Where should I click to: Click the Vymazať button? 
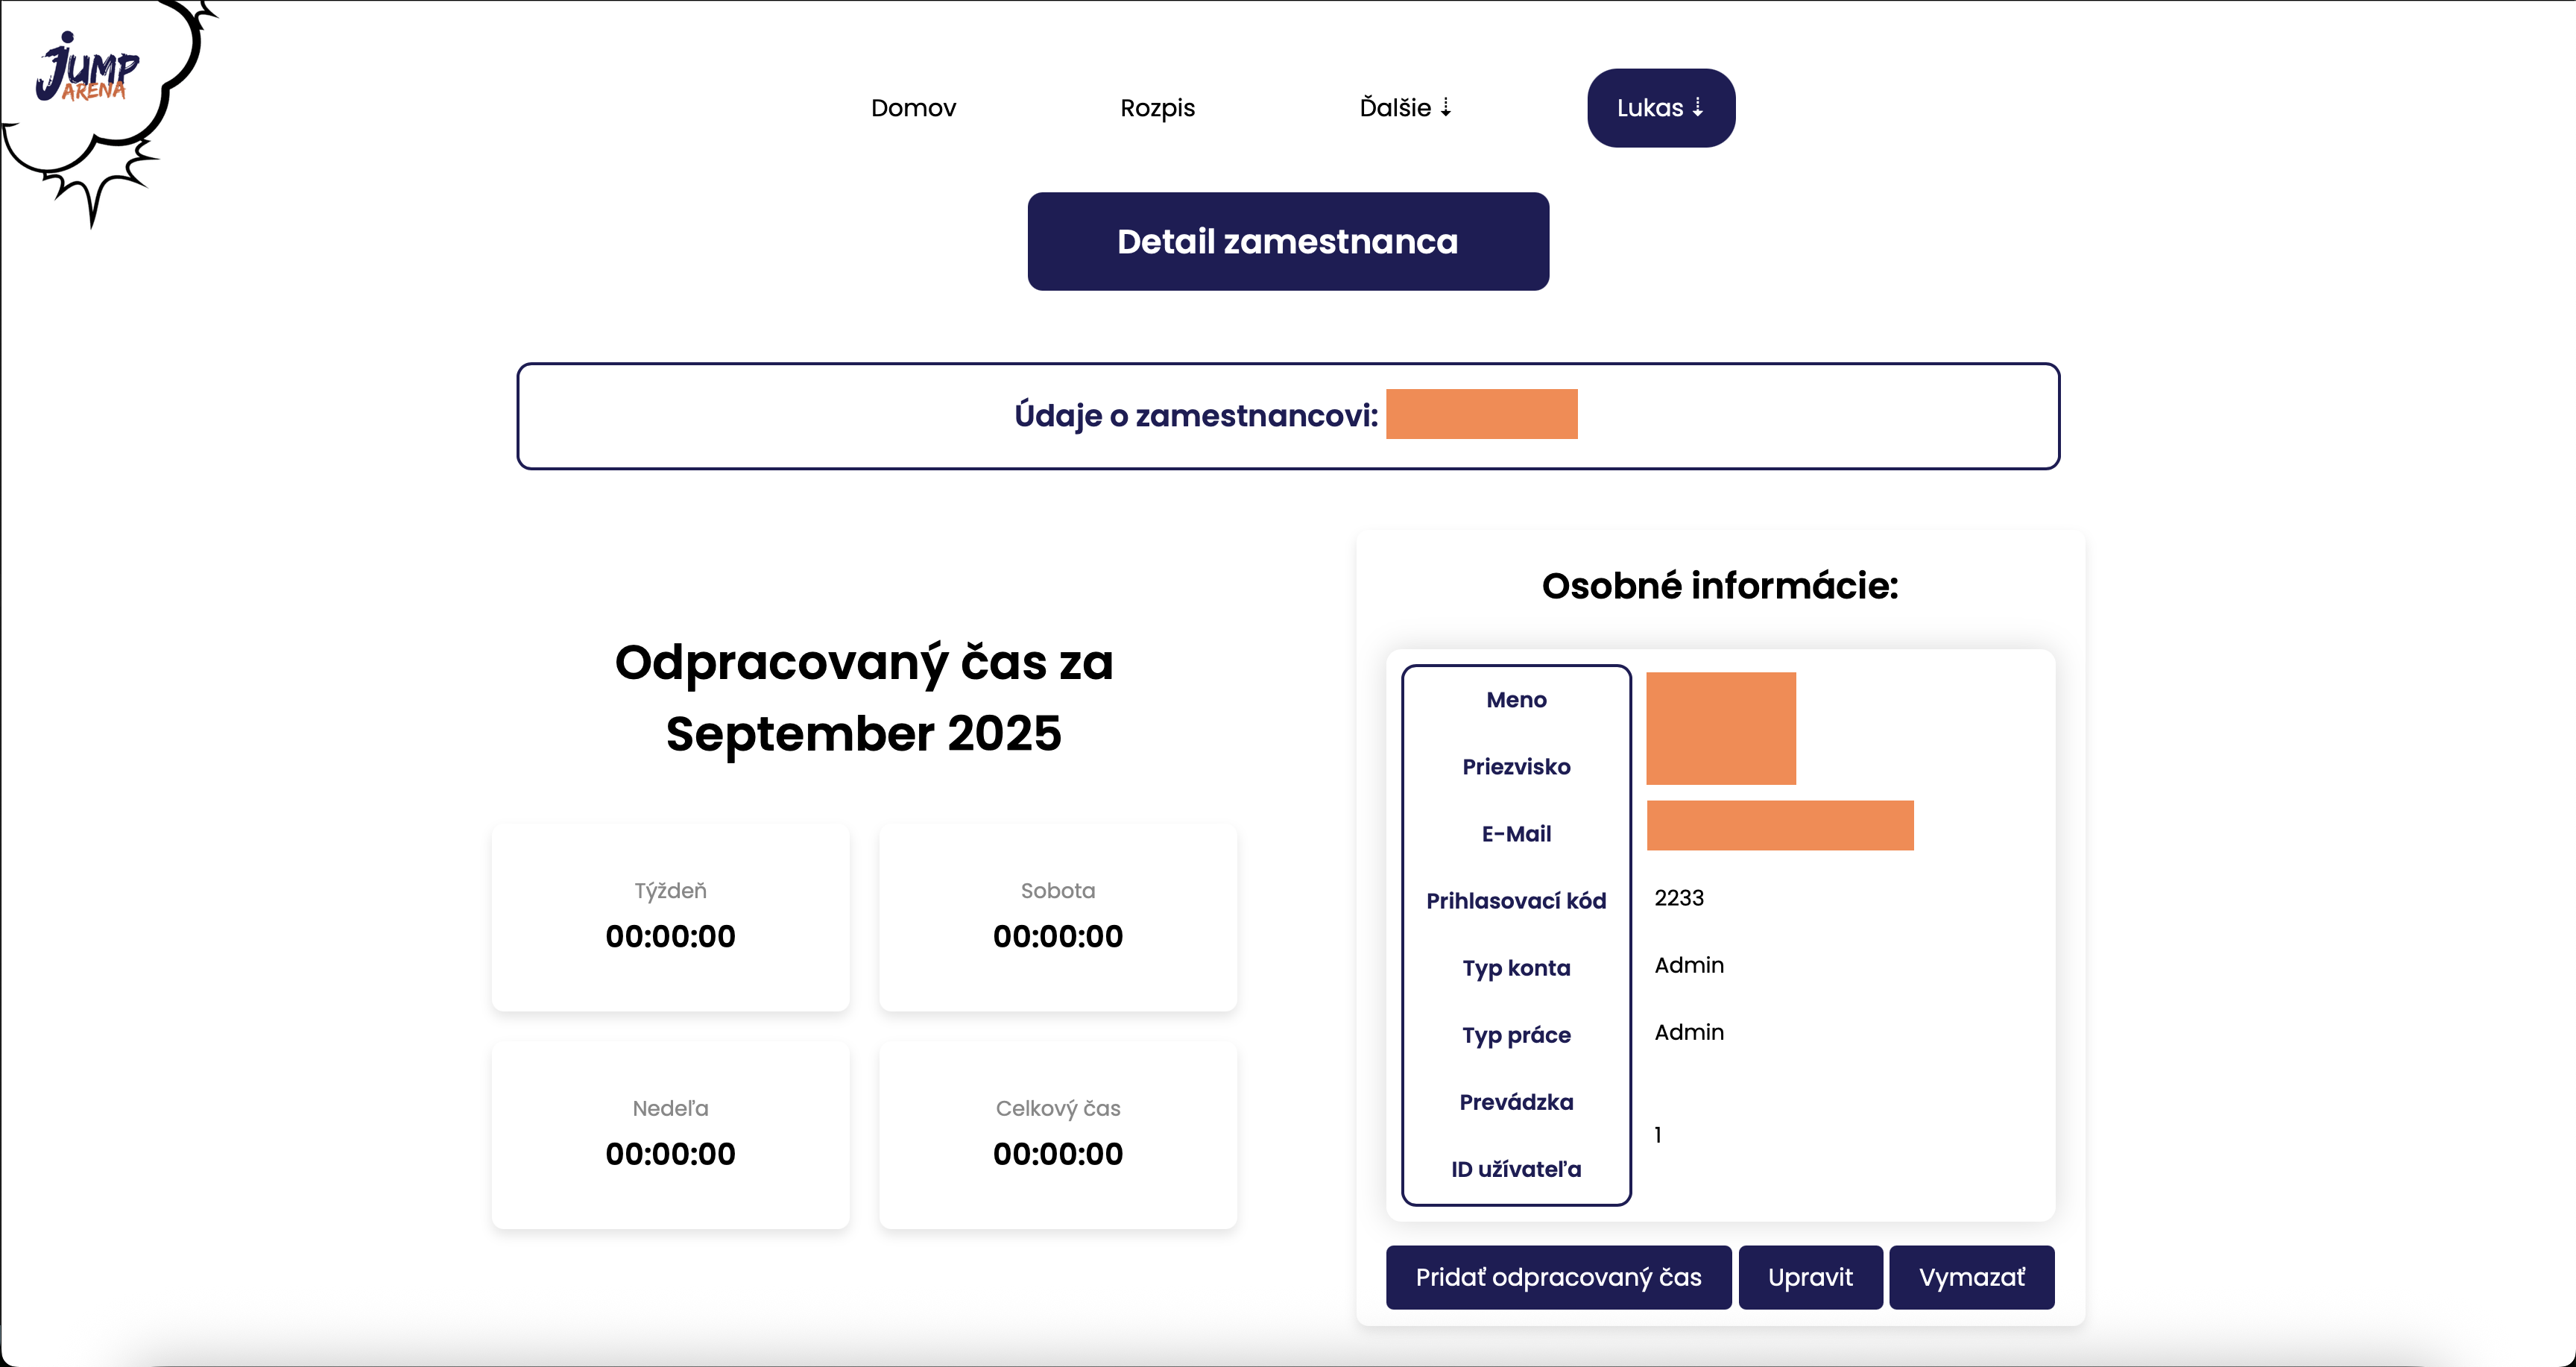pyautogui.click(x=1971, y=1277)
